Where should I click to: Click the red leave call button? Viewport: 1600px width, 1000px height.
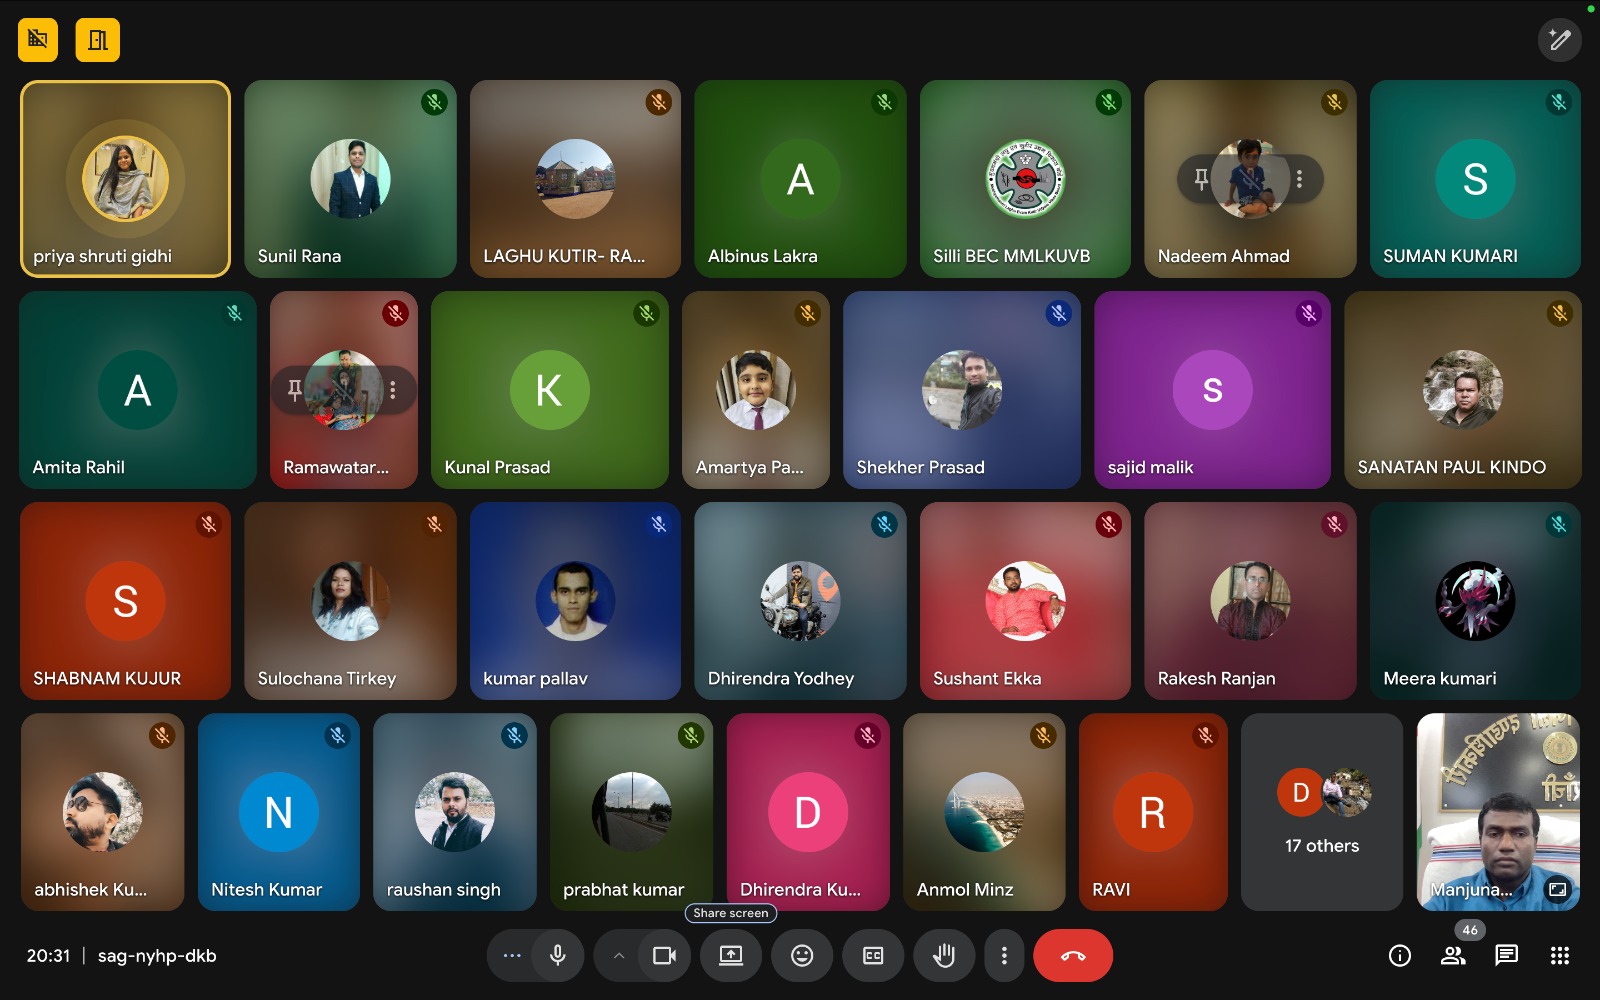pyautogui.click(x=1072, y=956)
